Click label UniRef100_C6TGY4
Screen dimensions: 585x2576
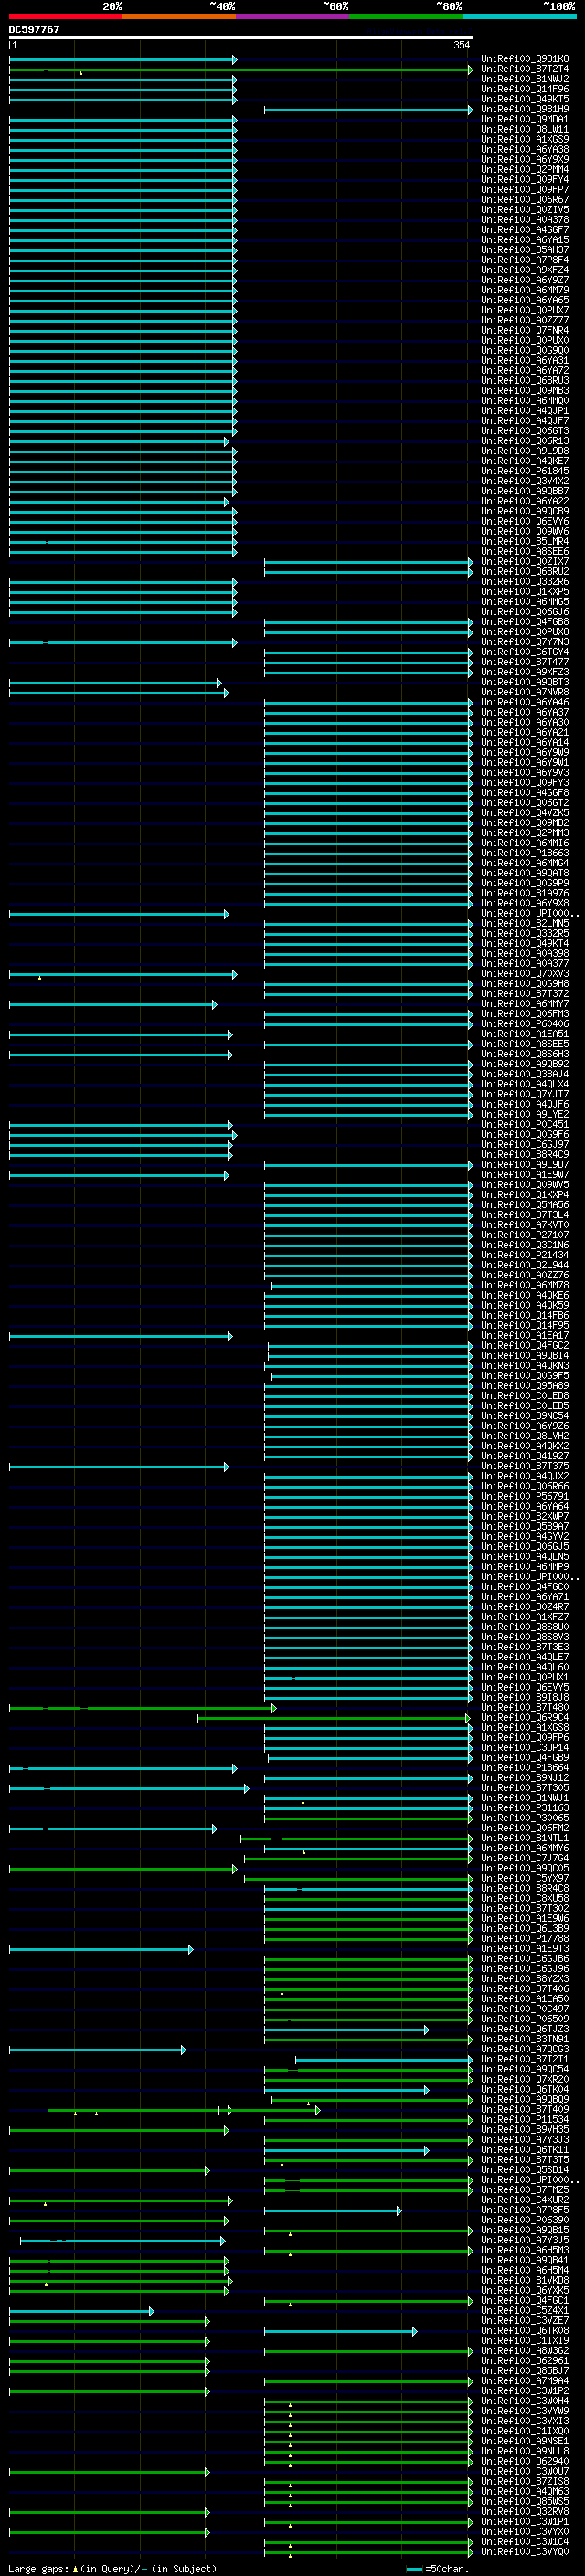pos(525,652)
